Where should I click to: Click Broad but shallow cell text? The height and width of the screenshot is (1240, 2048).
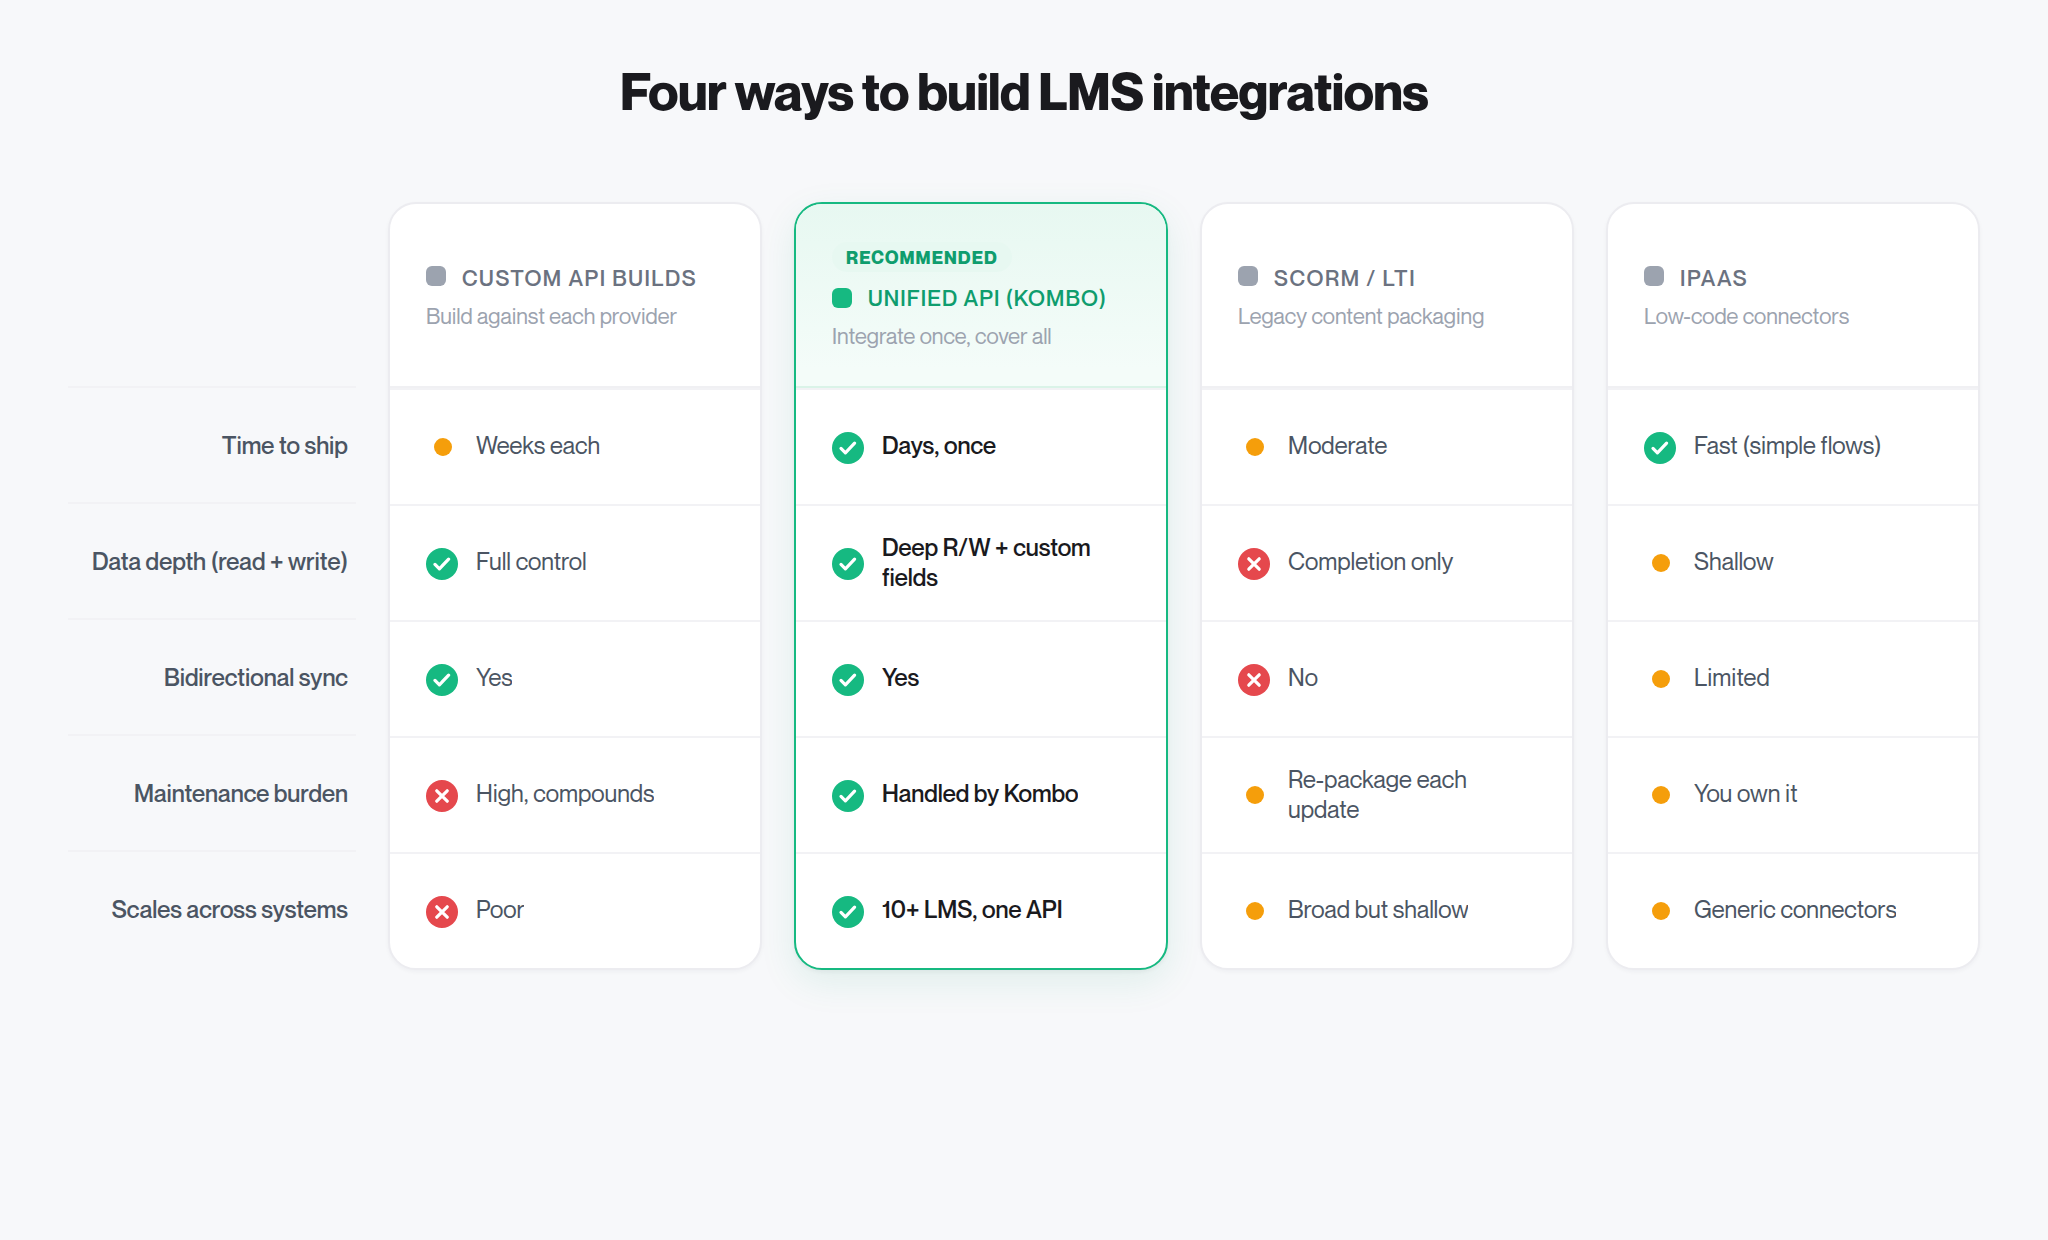coord(1378,910)
